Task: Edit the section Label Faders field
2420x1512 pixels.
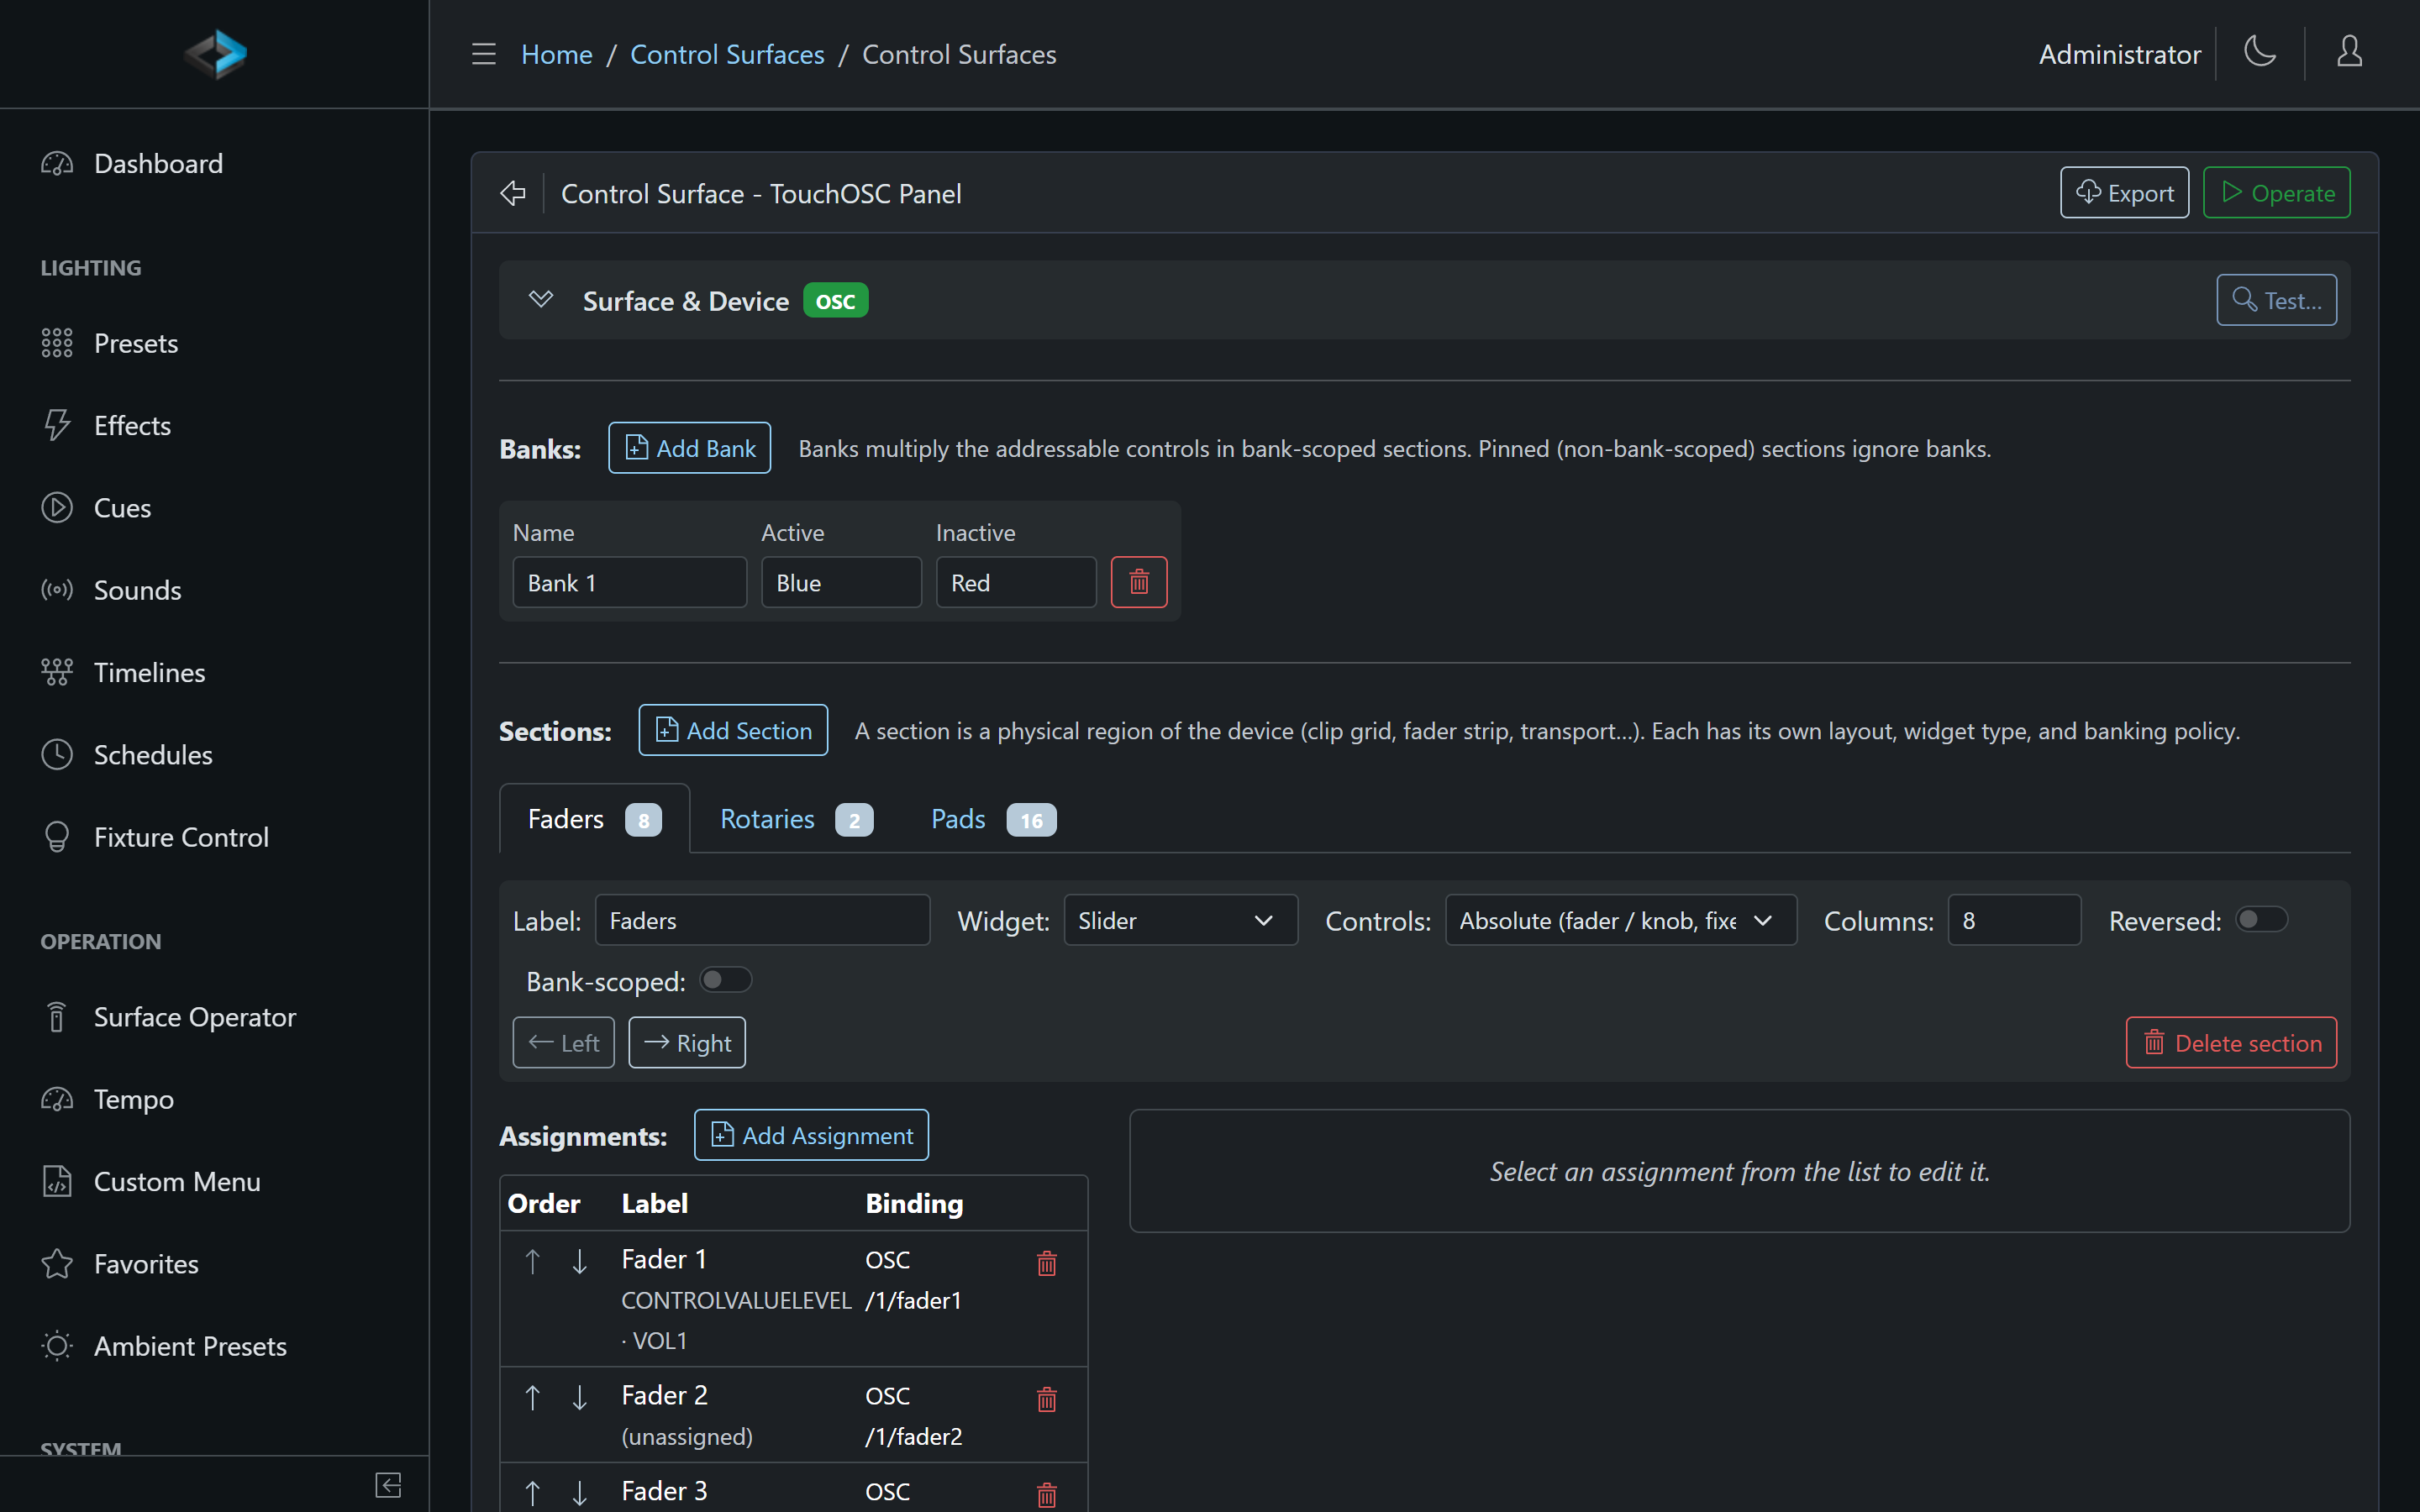Action: 762,920
